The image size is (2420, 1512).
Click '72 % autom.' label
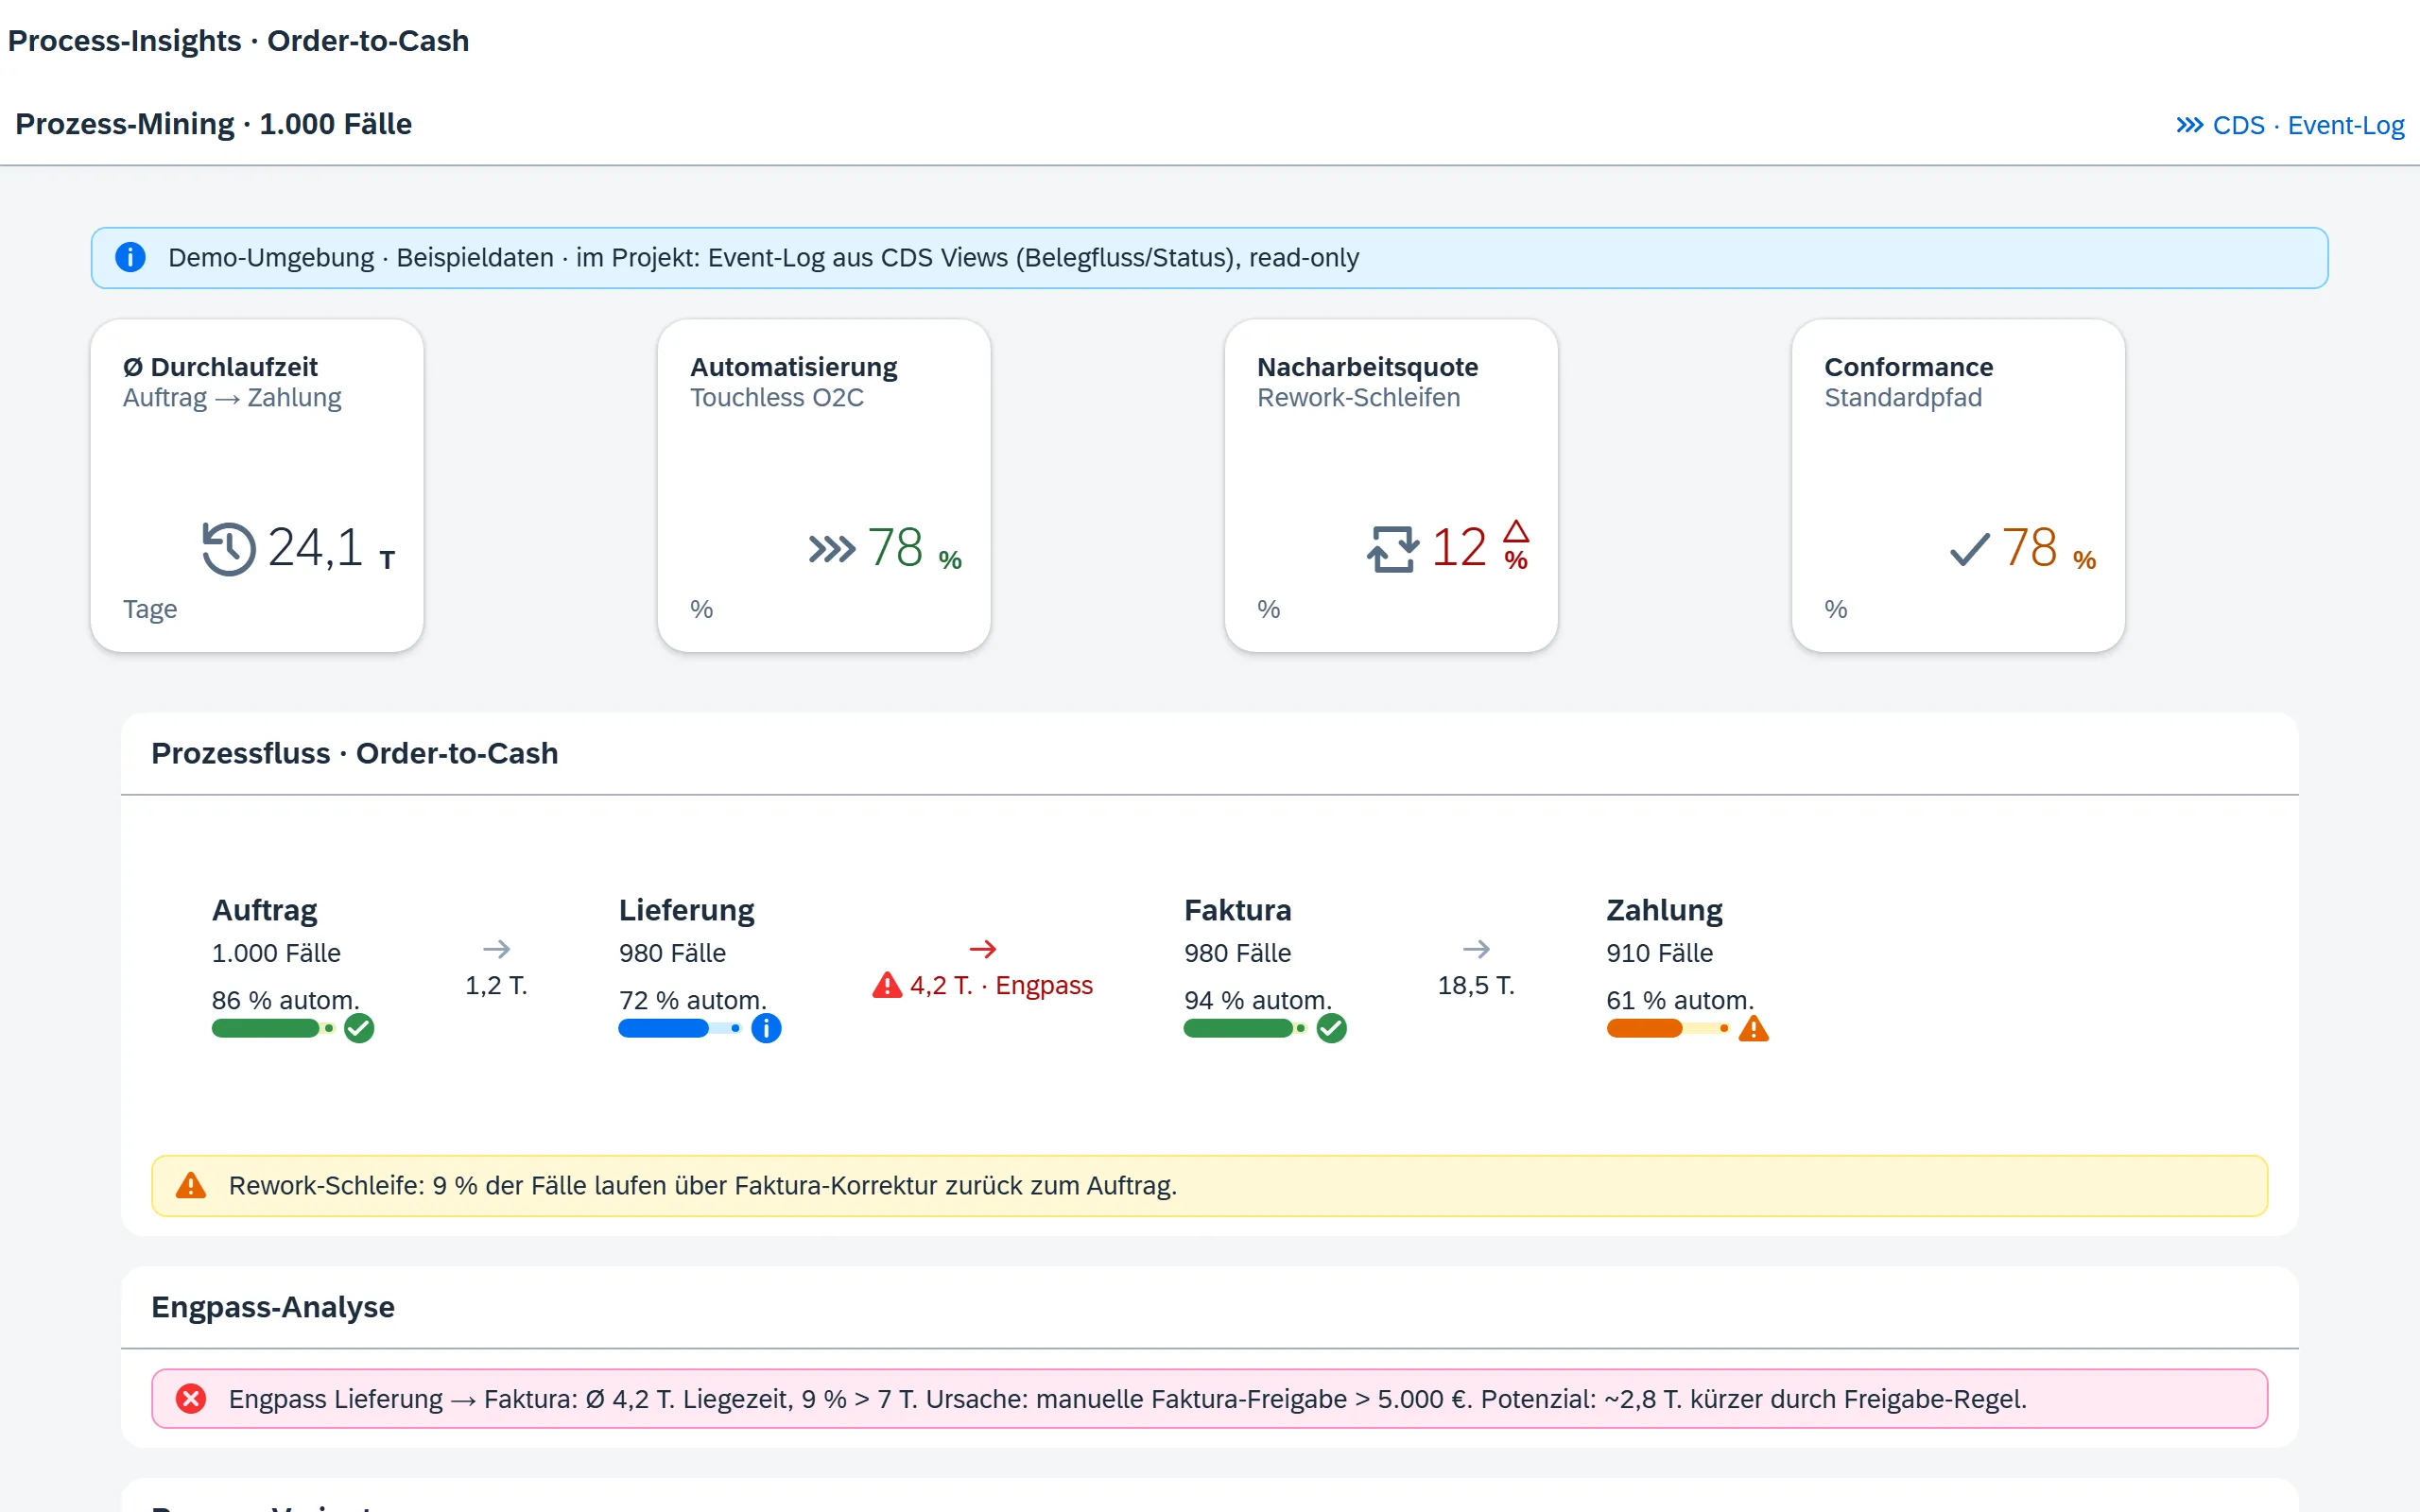pyautogui.click(x=693, y=1000)
